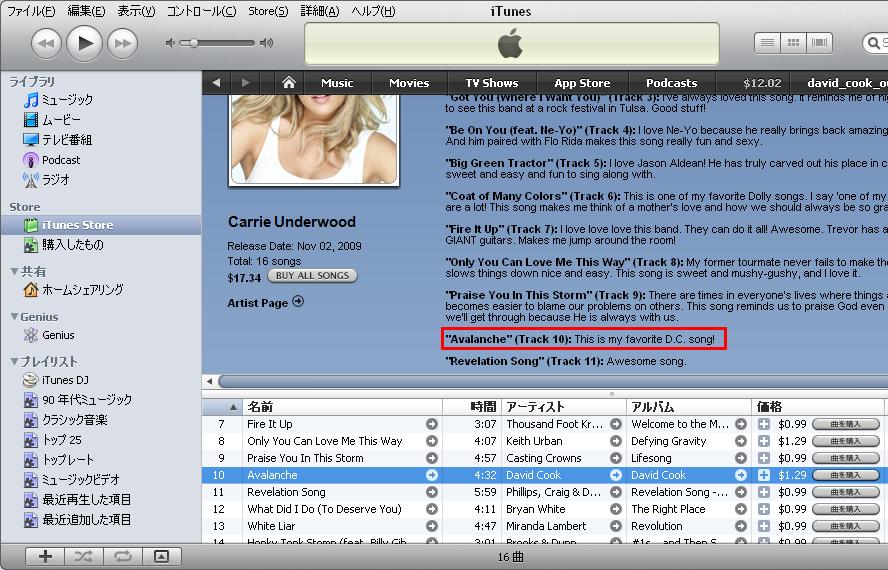Buy the Avalanche song
This screenshot has height=570, width=888.
846,475
